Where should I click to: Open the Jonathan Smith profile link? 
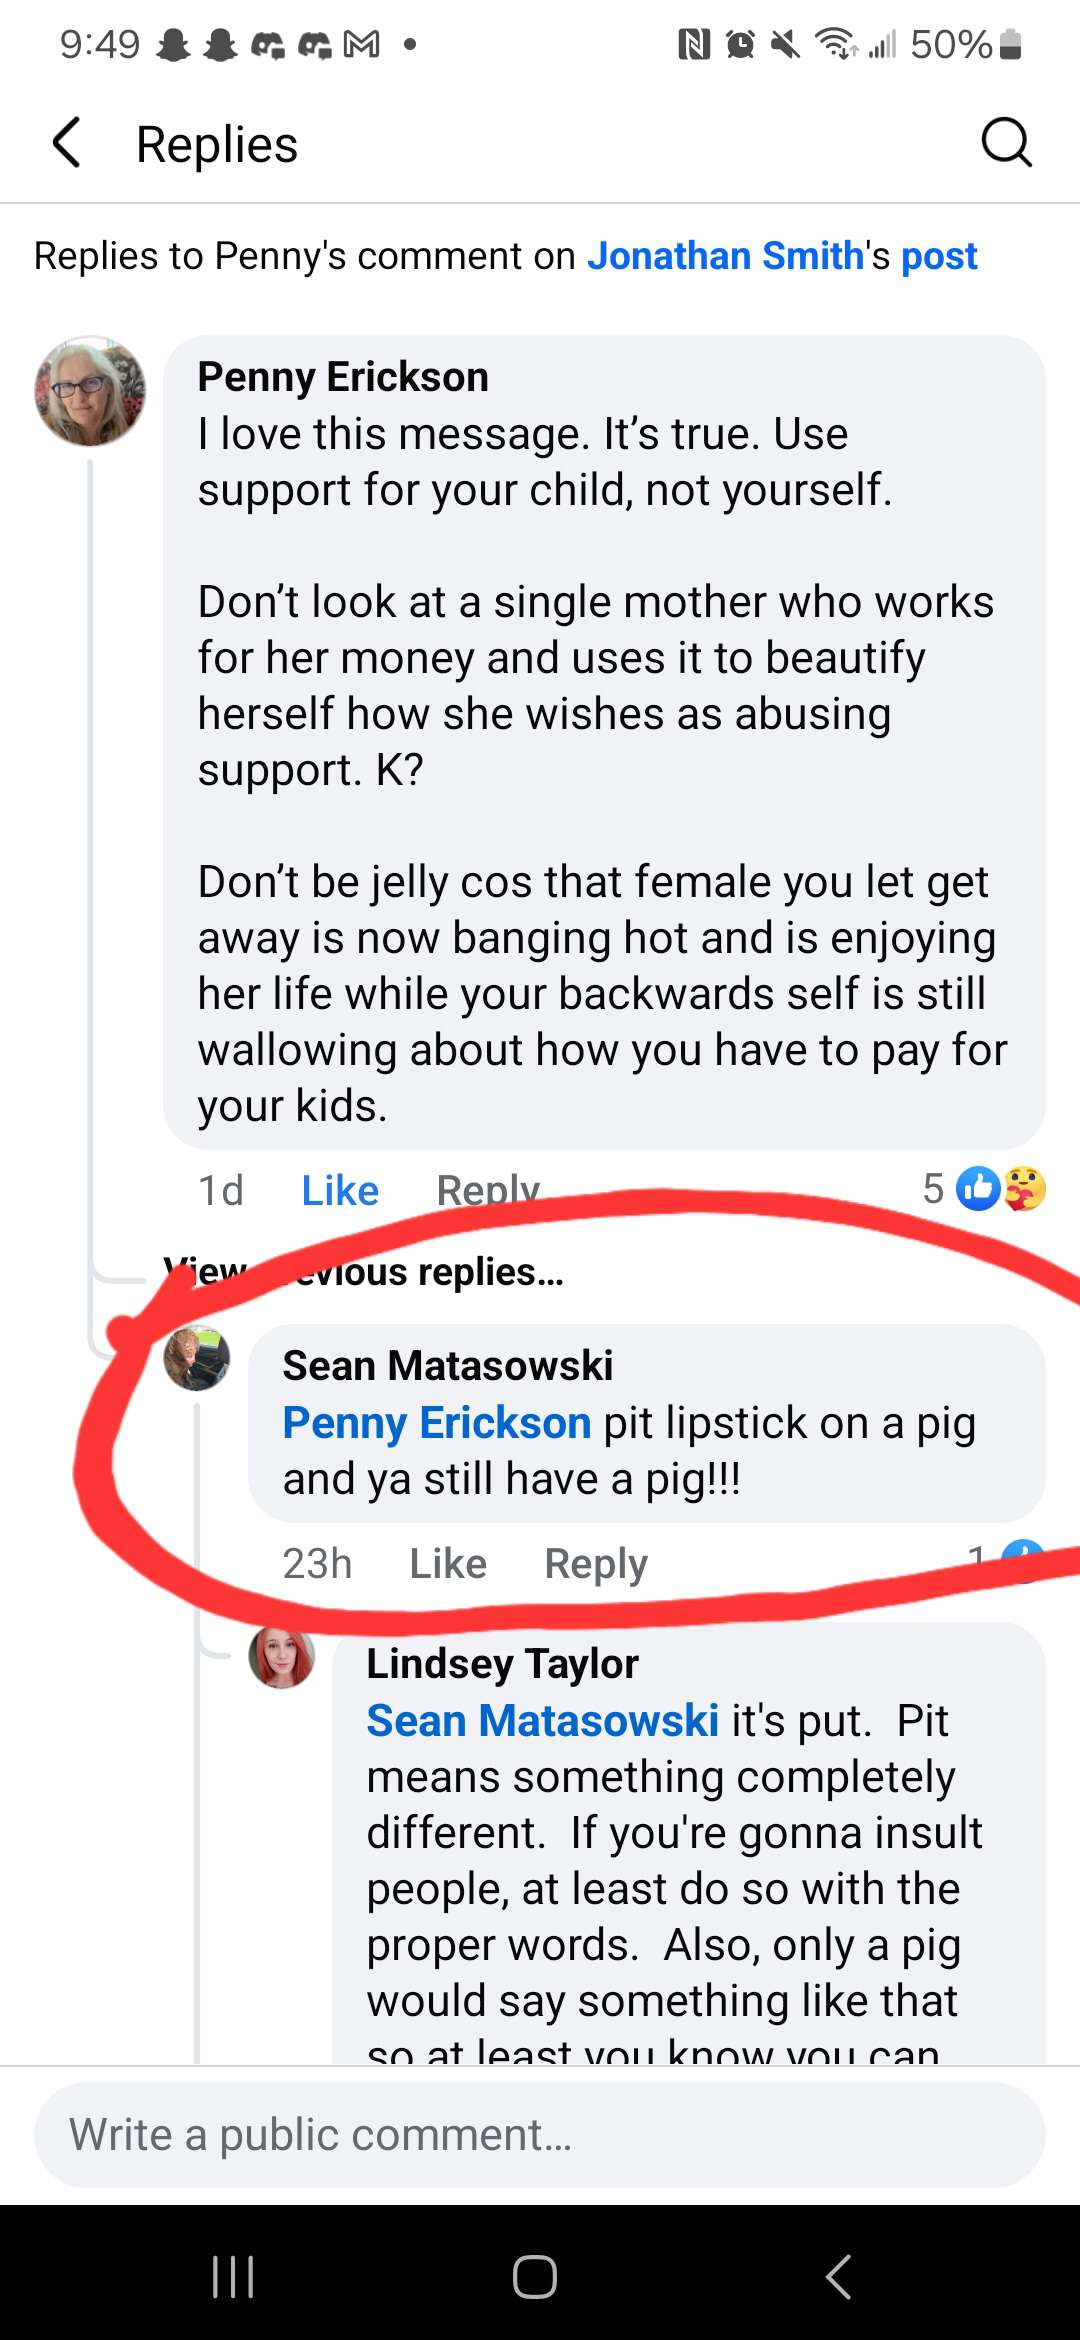pyautogui.click(x=725, y=256)
